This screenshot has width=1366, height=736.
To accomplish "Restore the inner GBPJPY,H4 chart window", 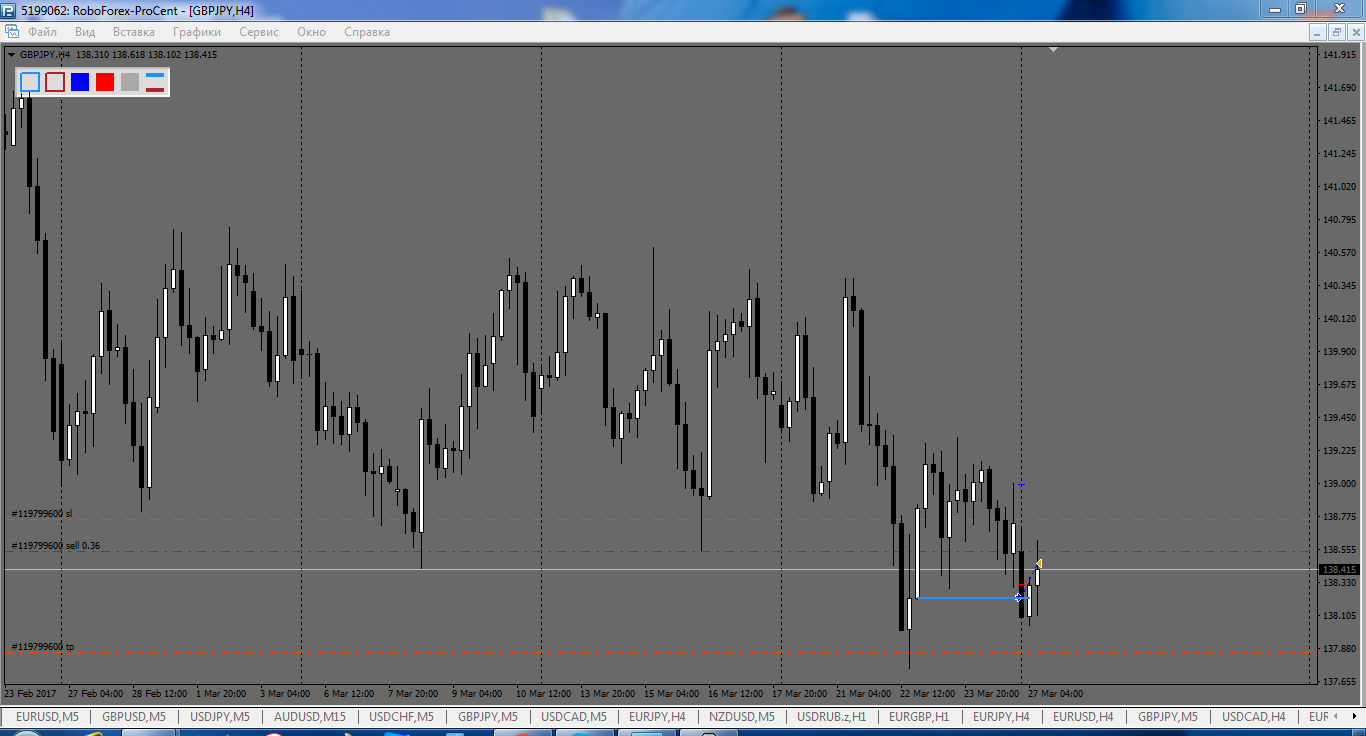I will 1336,32.
